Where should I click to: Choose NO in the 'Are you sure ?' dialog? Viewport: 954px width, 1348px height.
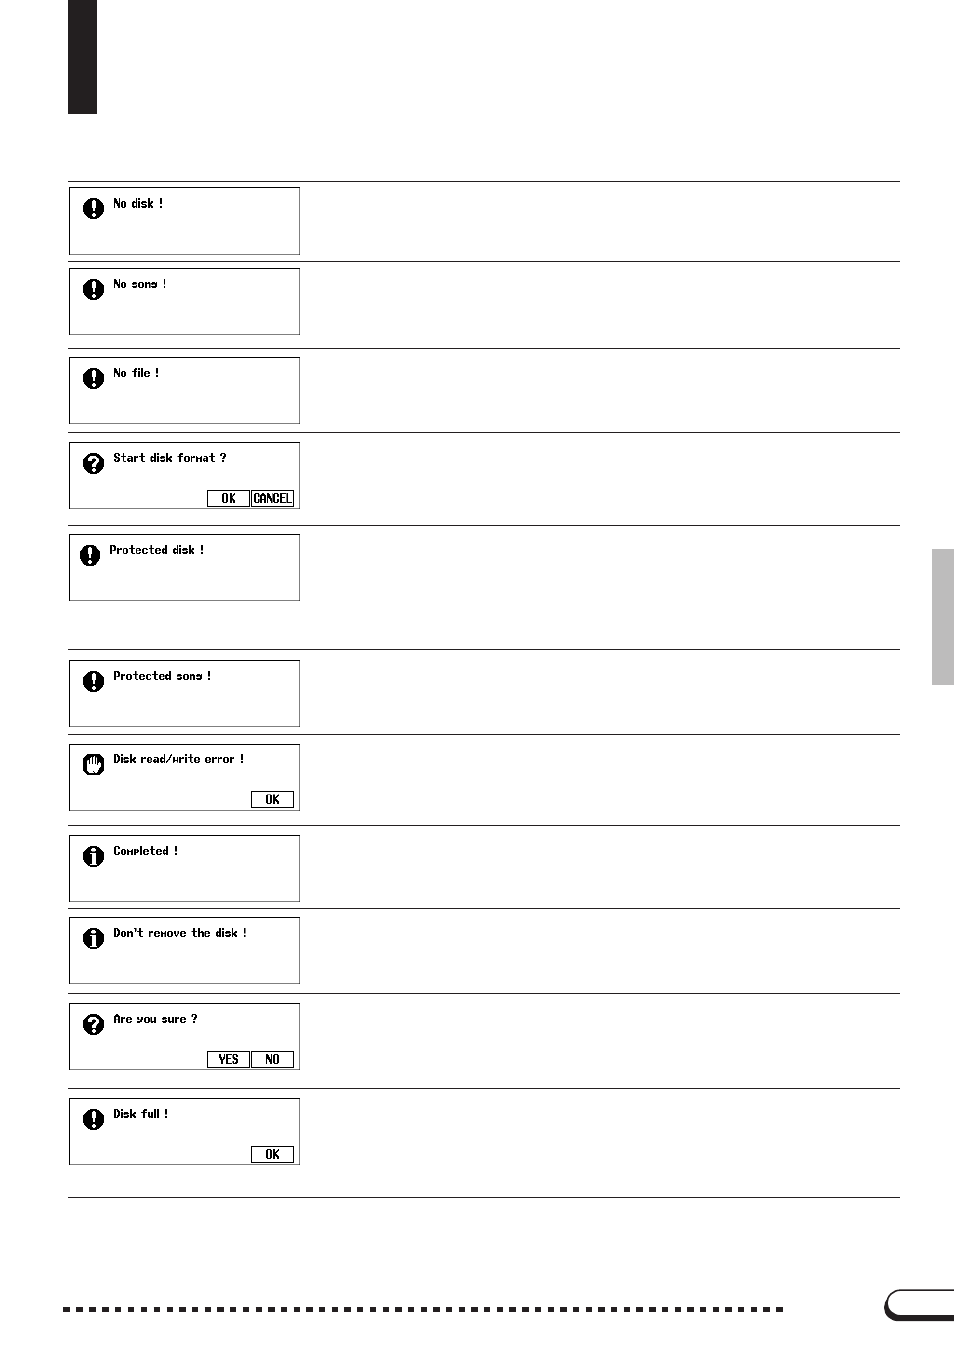click(272, 1059)
